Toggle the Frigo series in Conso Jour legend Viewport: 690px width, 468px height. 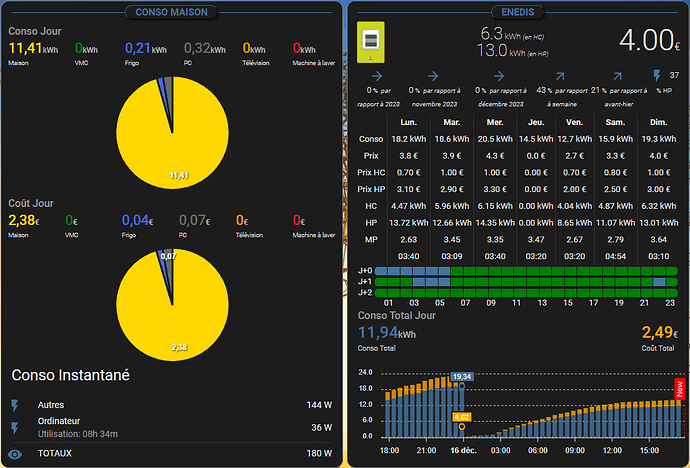146,52
